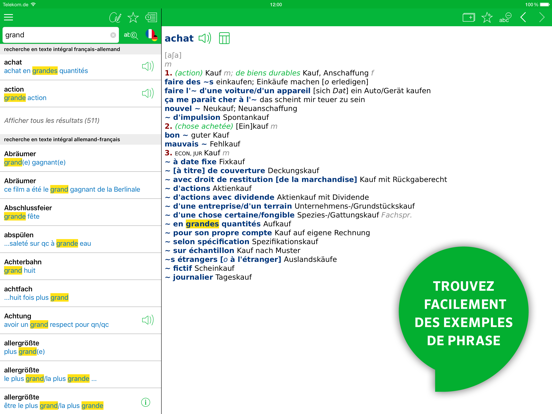Open result 'achat en grandes quantités'
Screen dimensions: 552x414
pos(81,67)
